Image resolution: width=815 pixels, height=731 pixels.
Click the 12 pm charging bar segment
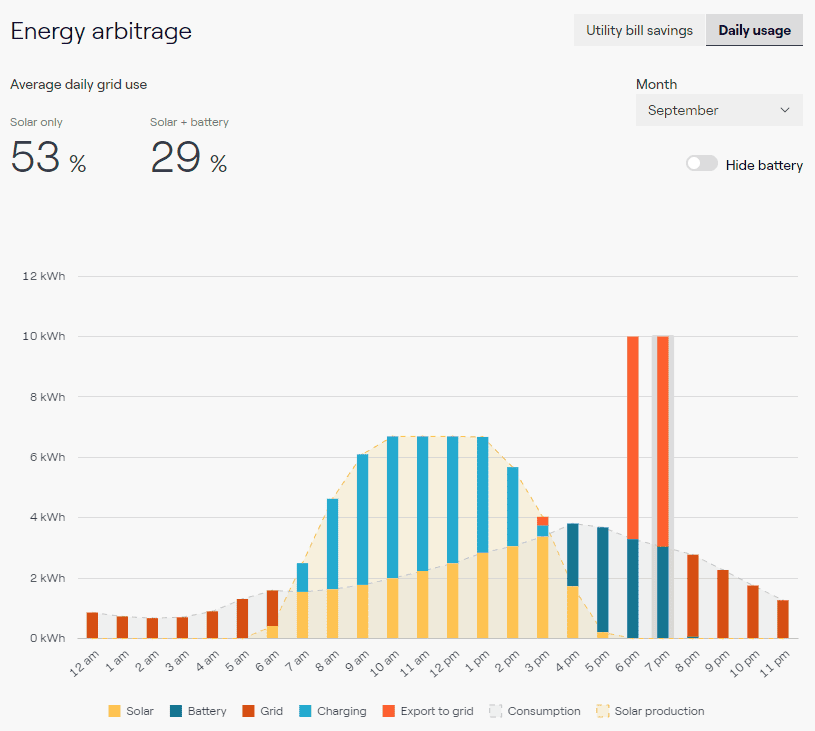click(x=453, y=500)
